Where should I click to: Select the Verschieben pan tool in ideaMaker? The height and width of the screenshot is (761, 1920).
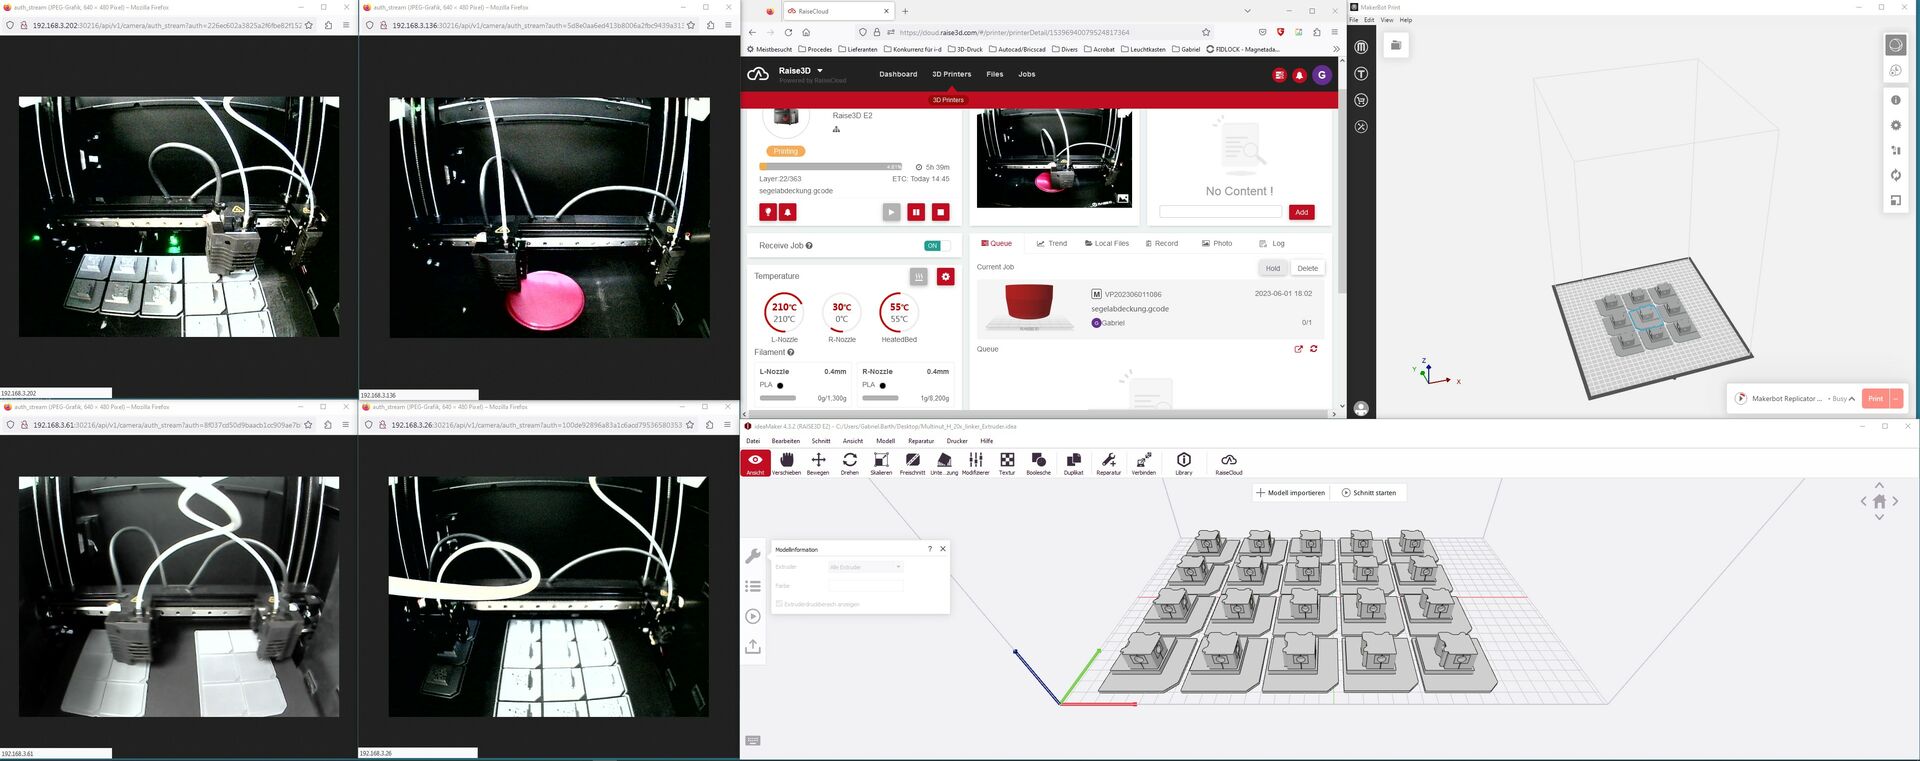787,463
